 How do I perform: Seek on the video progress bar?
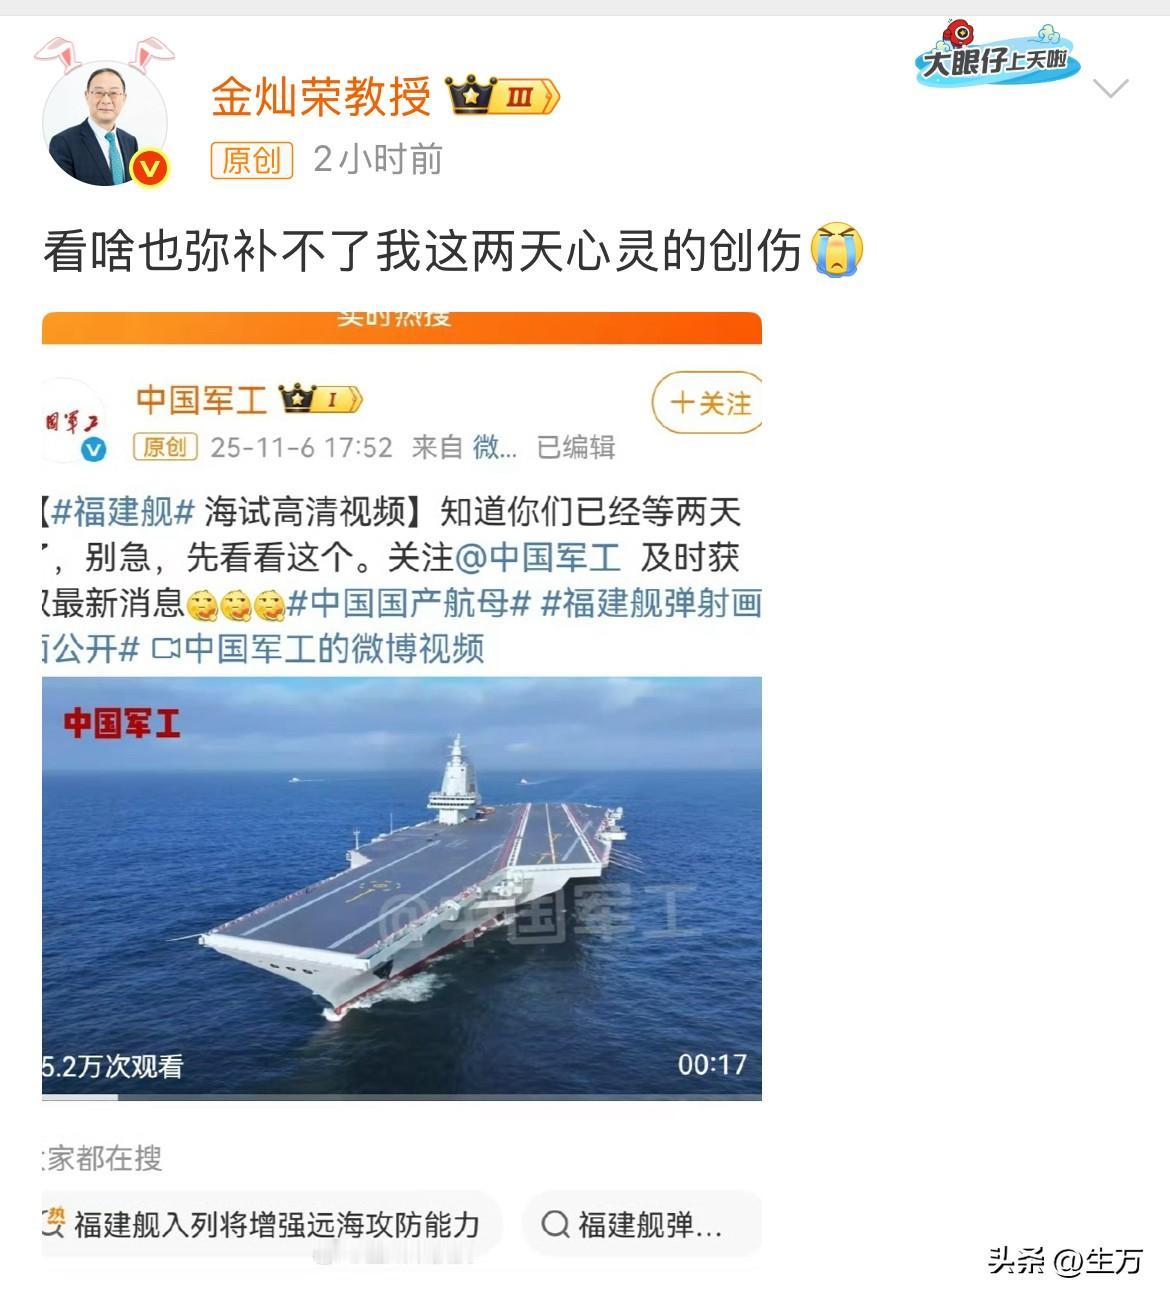tap(402, 1097)
